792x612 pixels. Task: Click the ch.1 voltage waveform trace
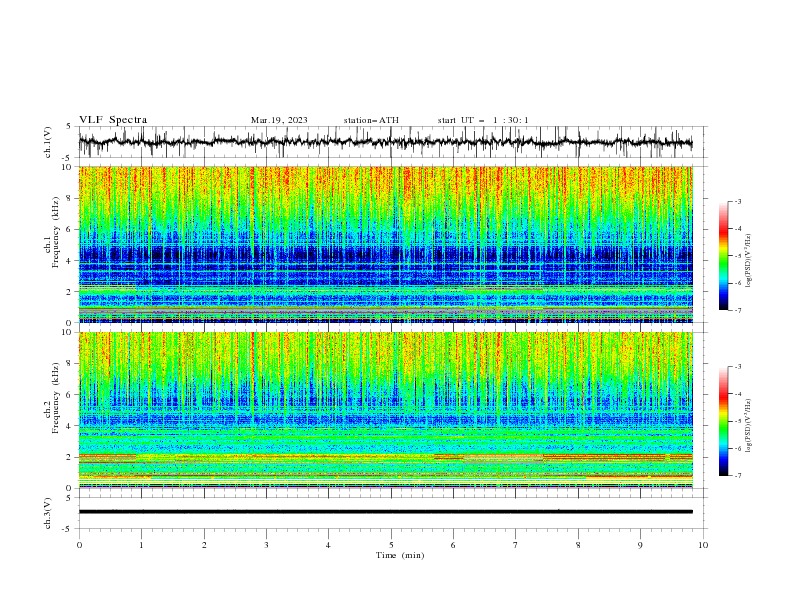385,142
